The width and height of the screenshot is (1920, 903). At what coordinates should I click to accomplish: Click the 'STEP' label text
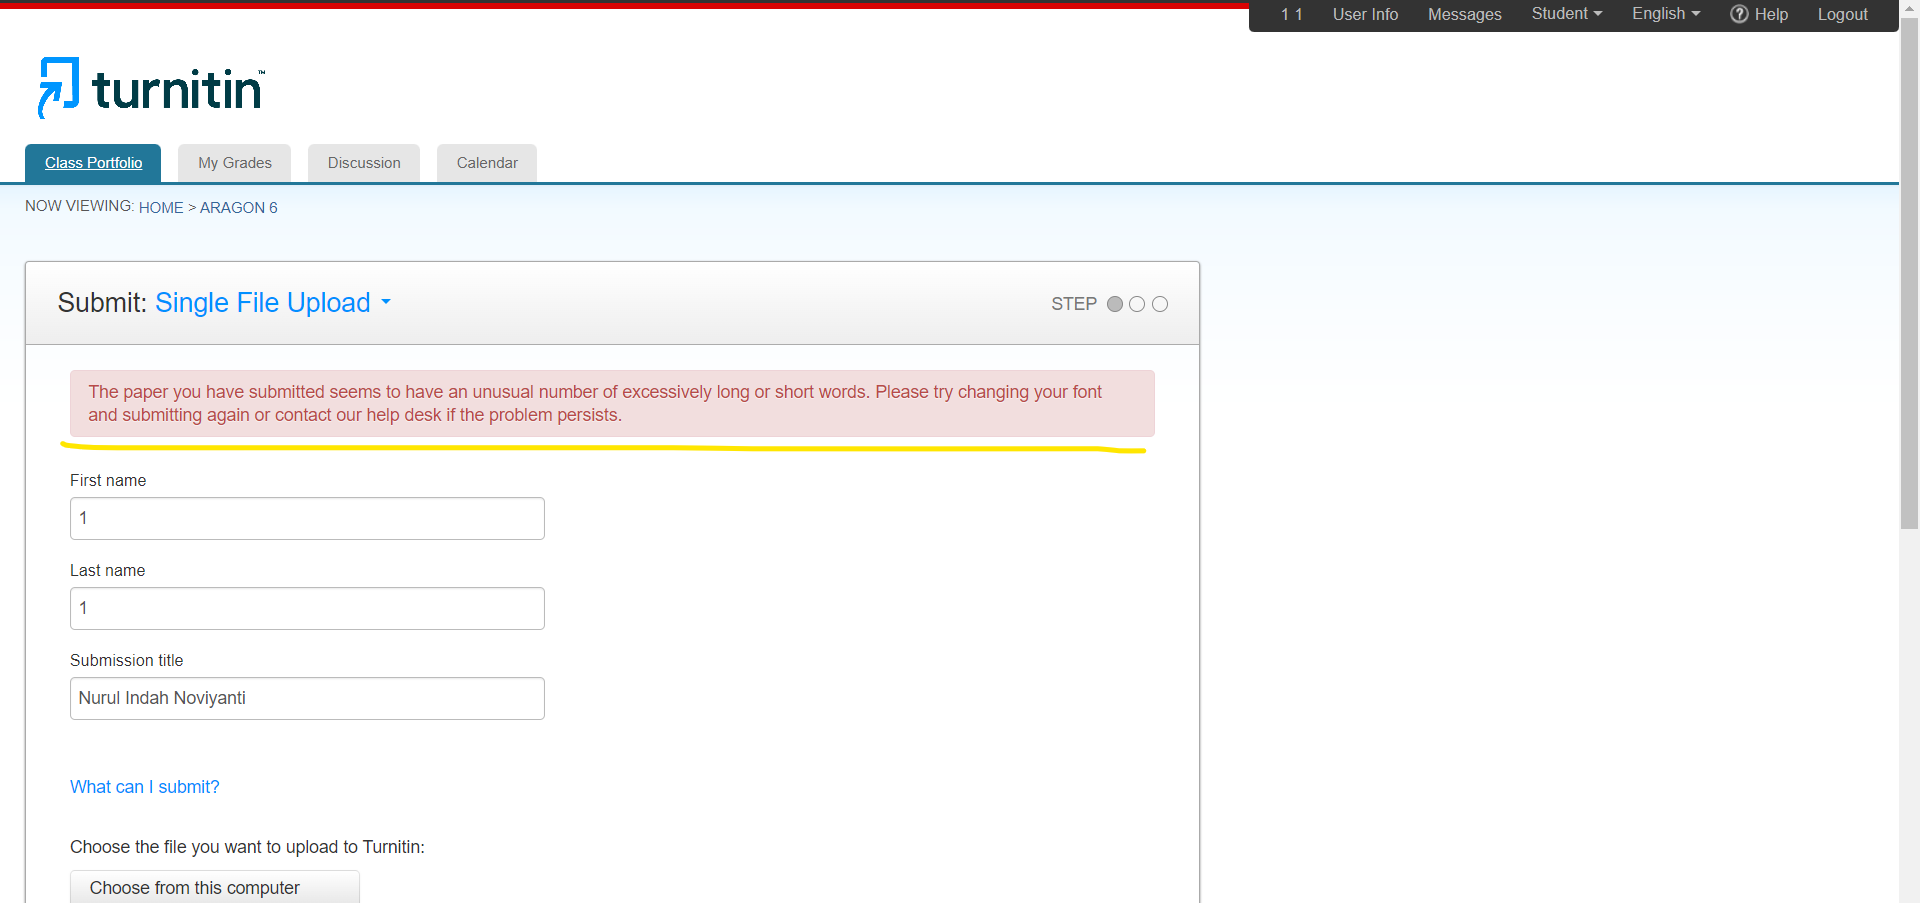point(1074,304)
